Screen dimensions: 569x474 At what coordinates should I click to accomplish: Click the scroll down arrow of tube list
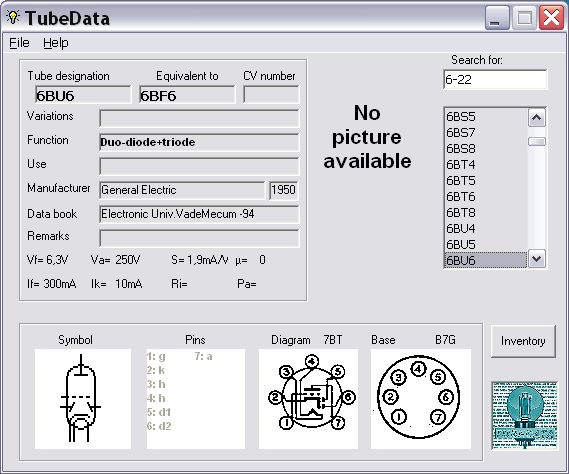pyautogui.click(x=537, y=259)
